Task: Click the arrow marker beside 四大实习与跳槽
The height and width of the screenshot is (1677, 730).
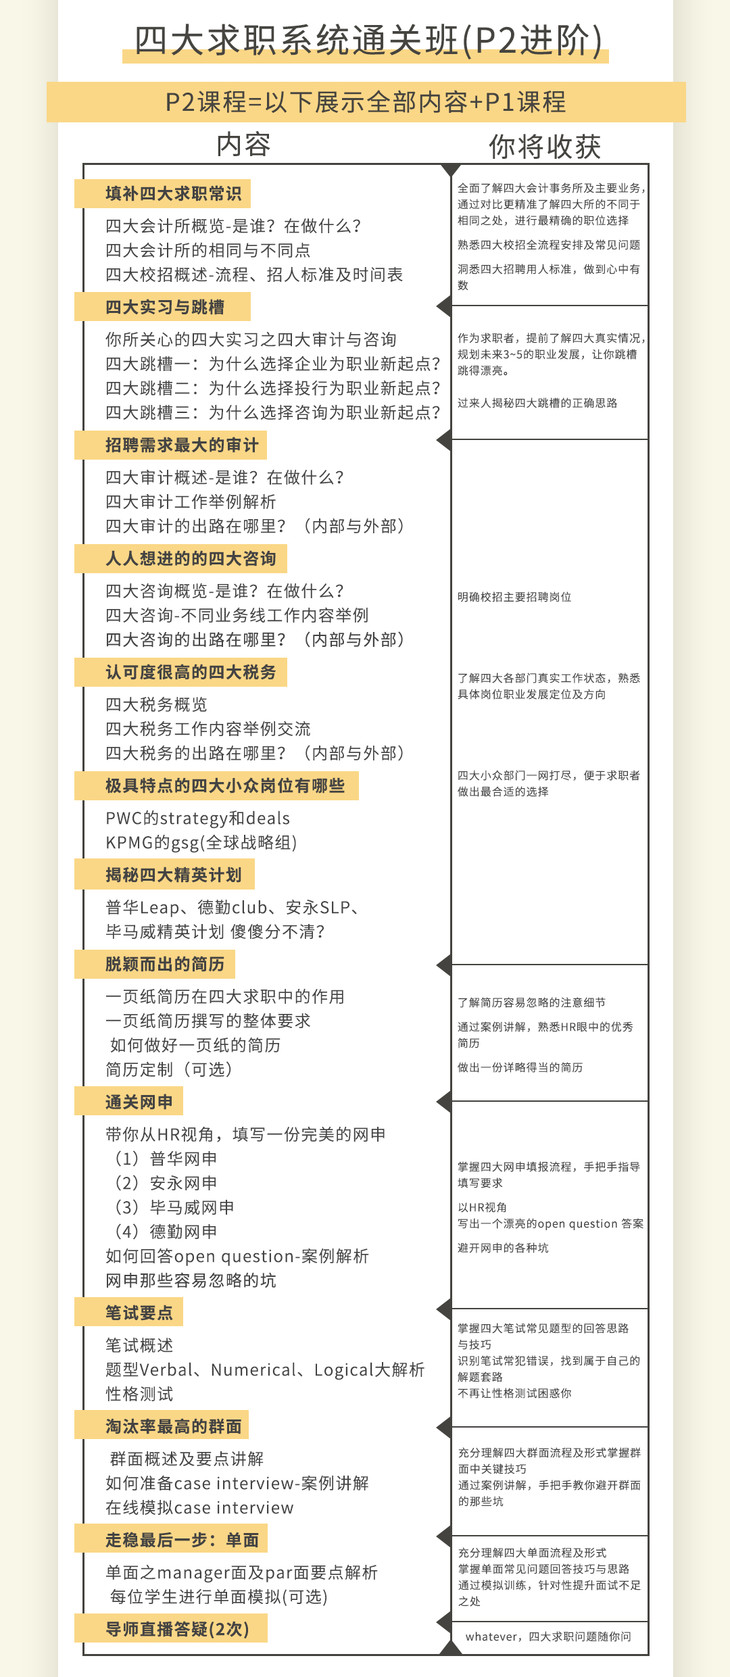Action: (x=444, y=306)
